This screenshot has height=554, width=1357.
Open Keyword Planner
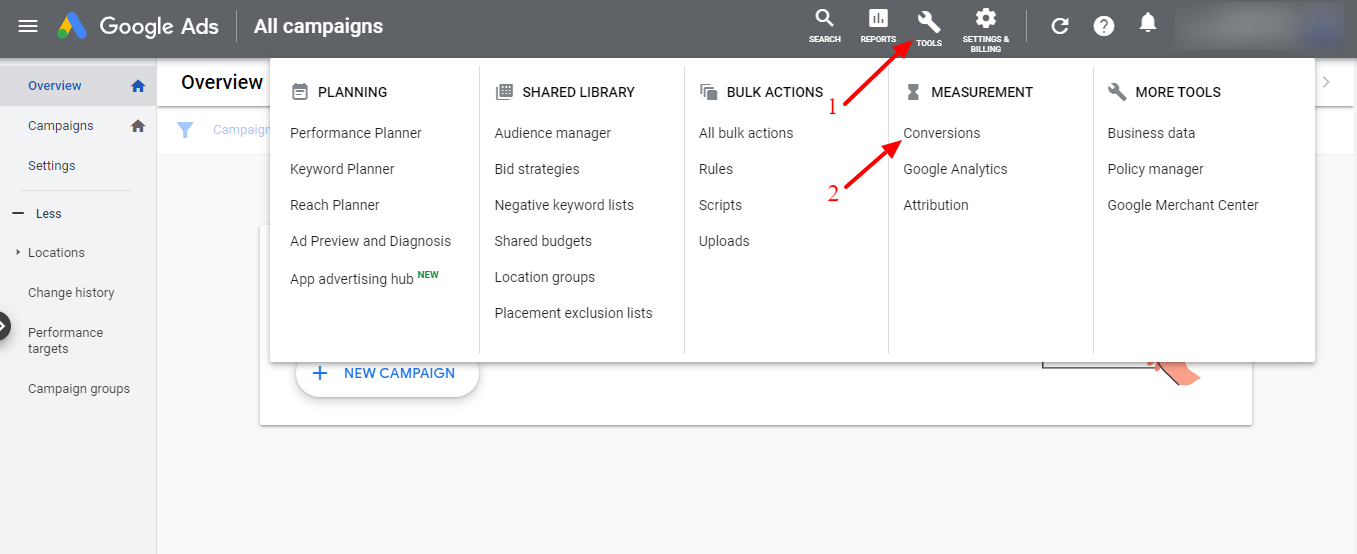(x=342, y=169)
